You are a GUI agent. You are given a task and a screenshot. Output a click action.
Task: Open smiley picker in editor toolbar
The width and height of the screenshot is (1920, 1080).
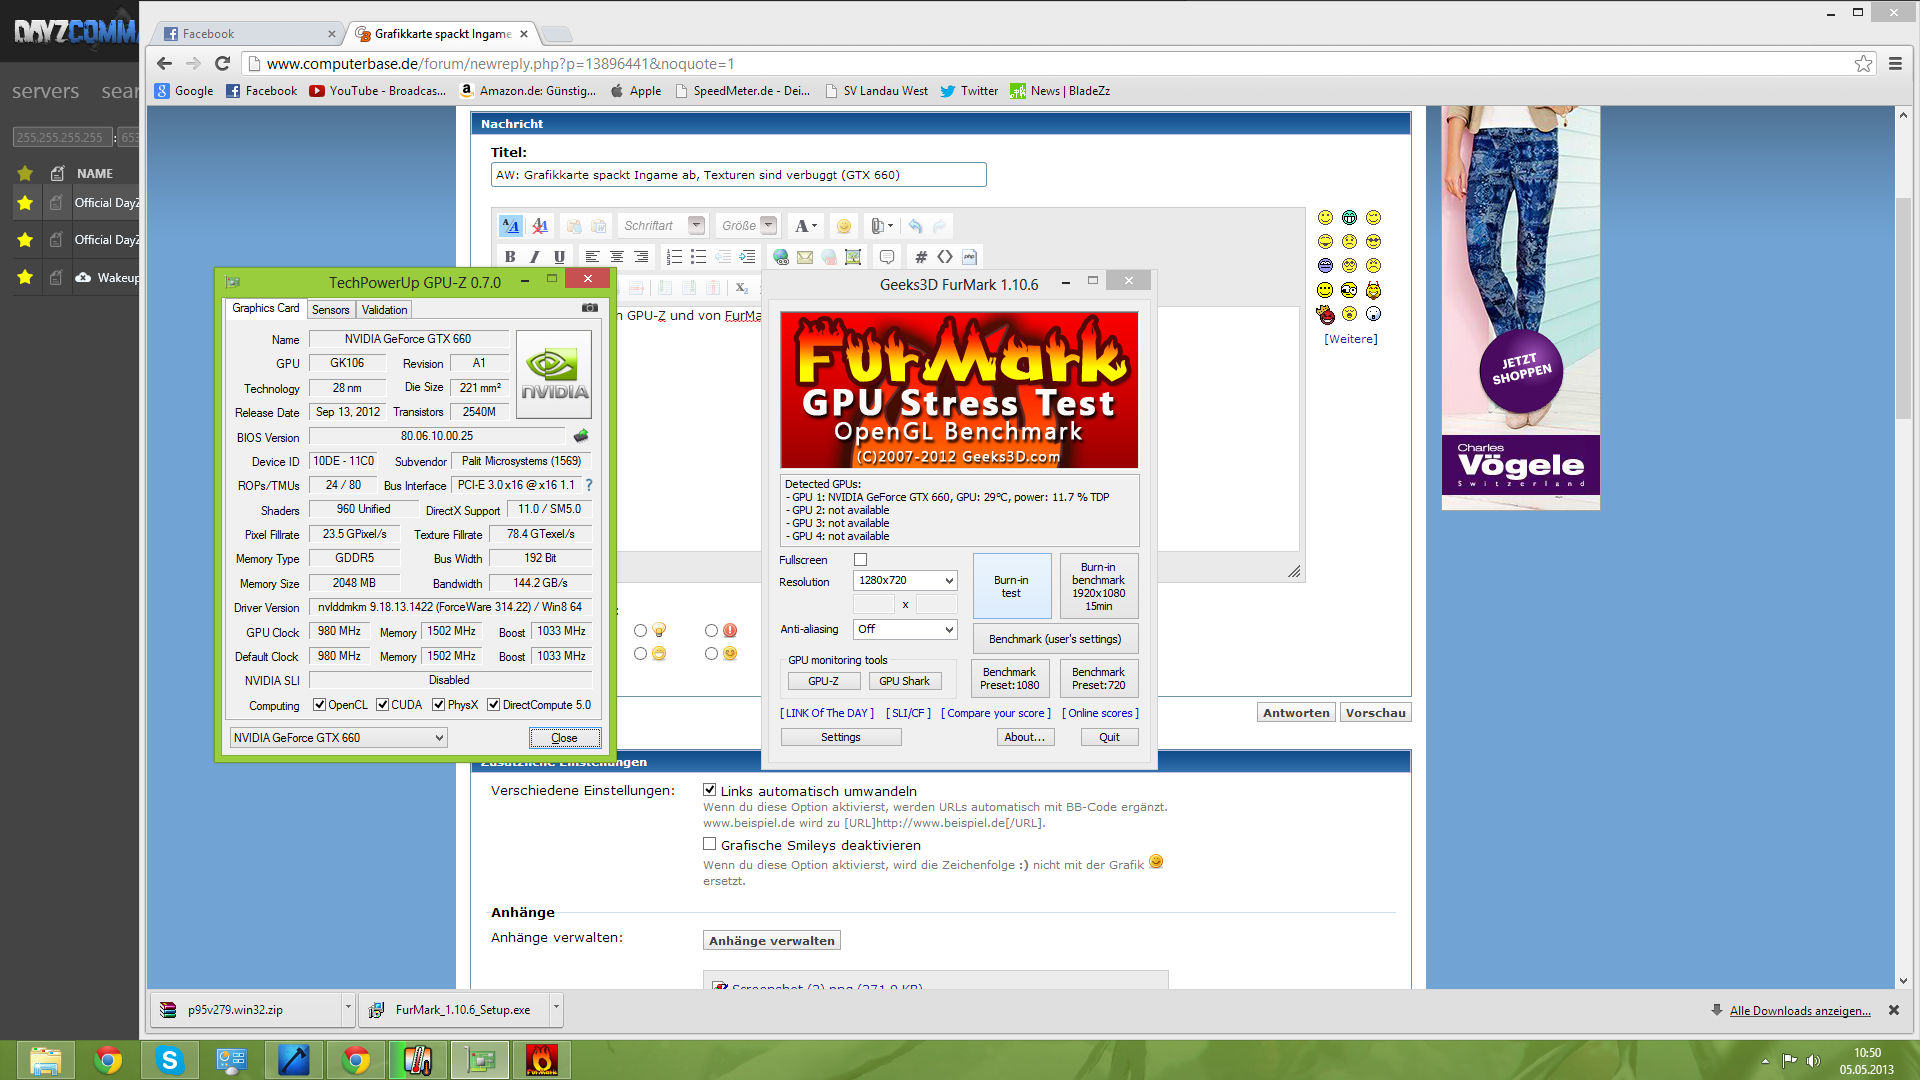[843, 226]
